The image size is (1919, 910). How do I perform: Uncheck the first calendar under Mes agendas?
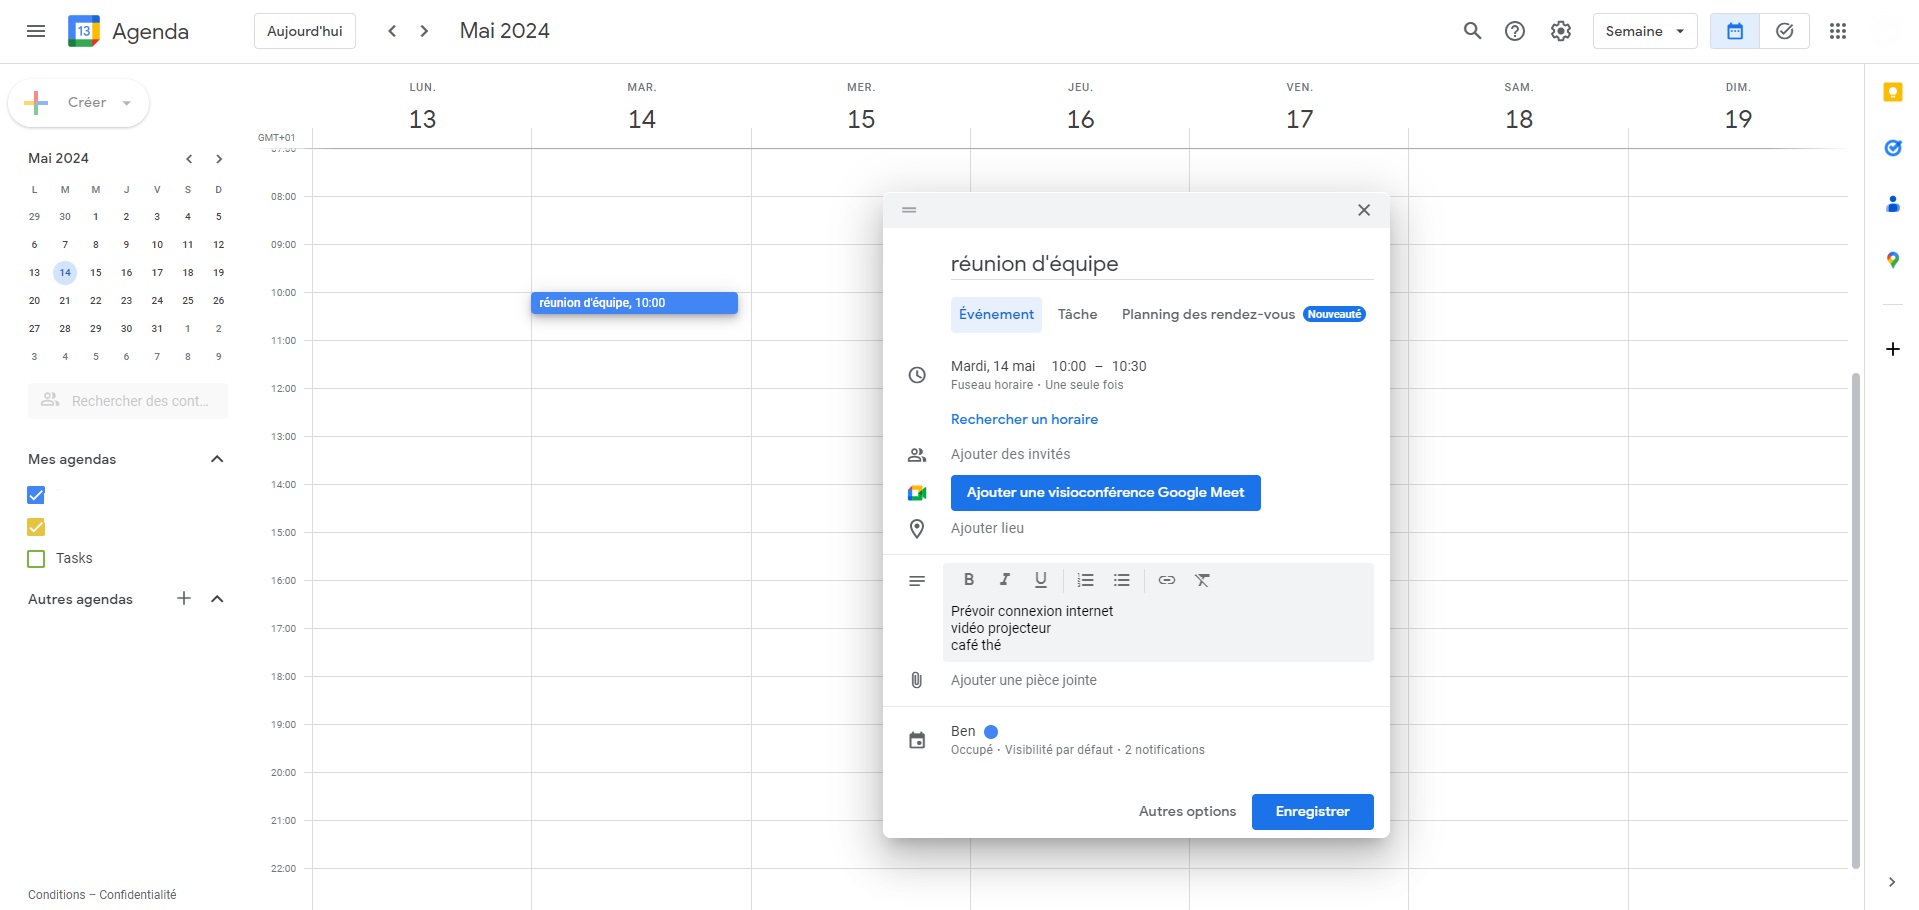click(35, 495)
